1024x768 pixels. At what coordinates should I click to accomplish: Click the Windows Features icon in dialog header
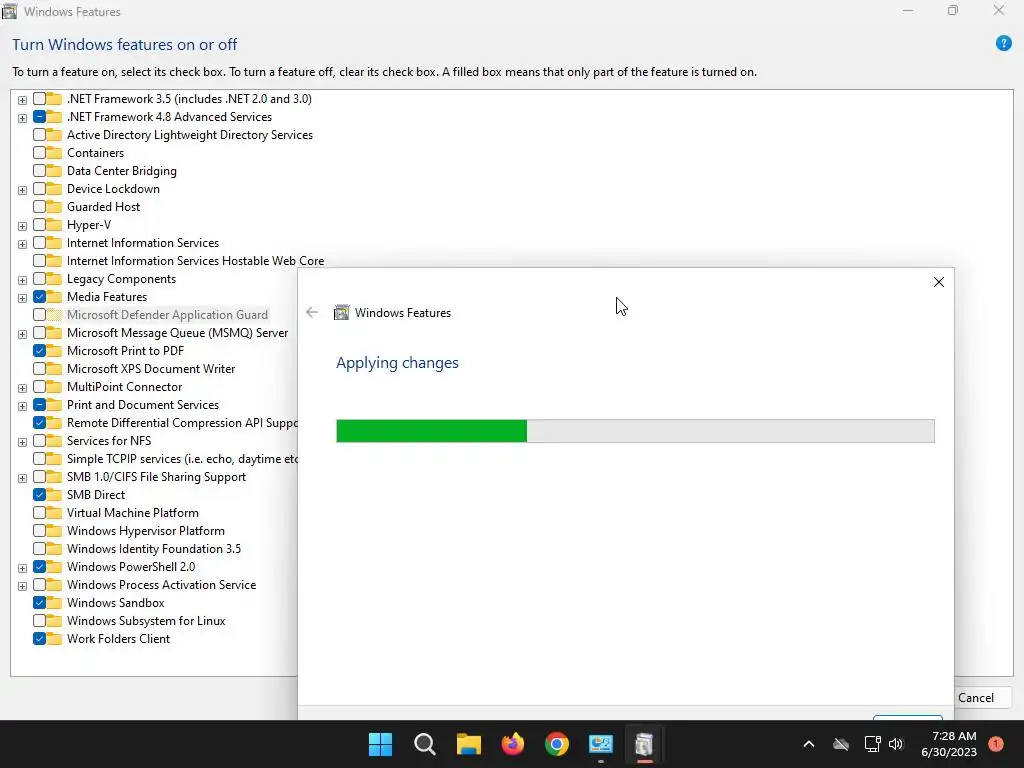point(341,312)
